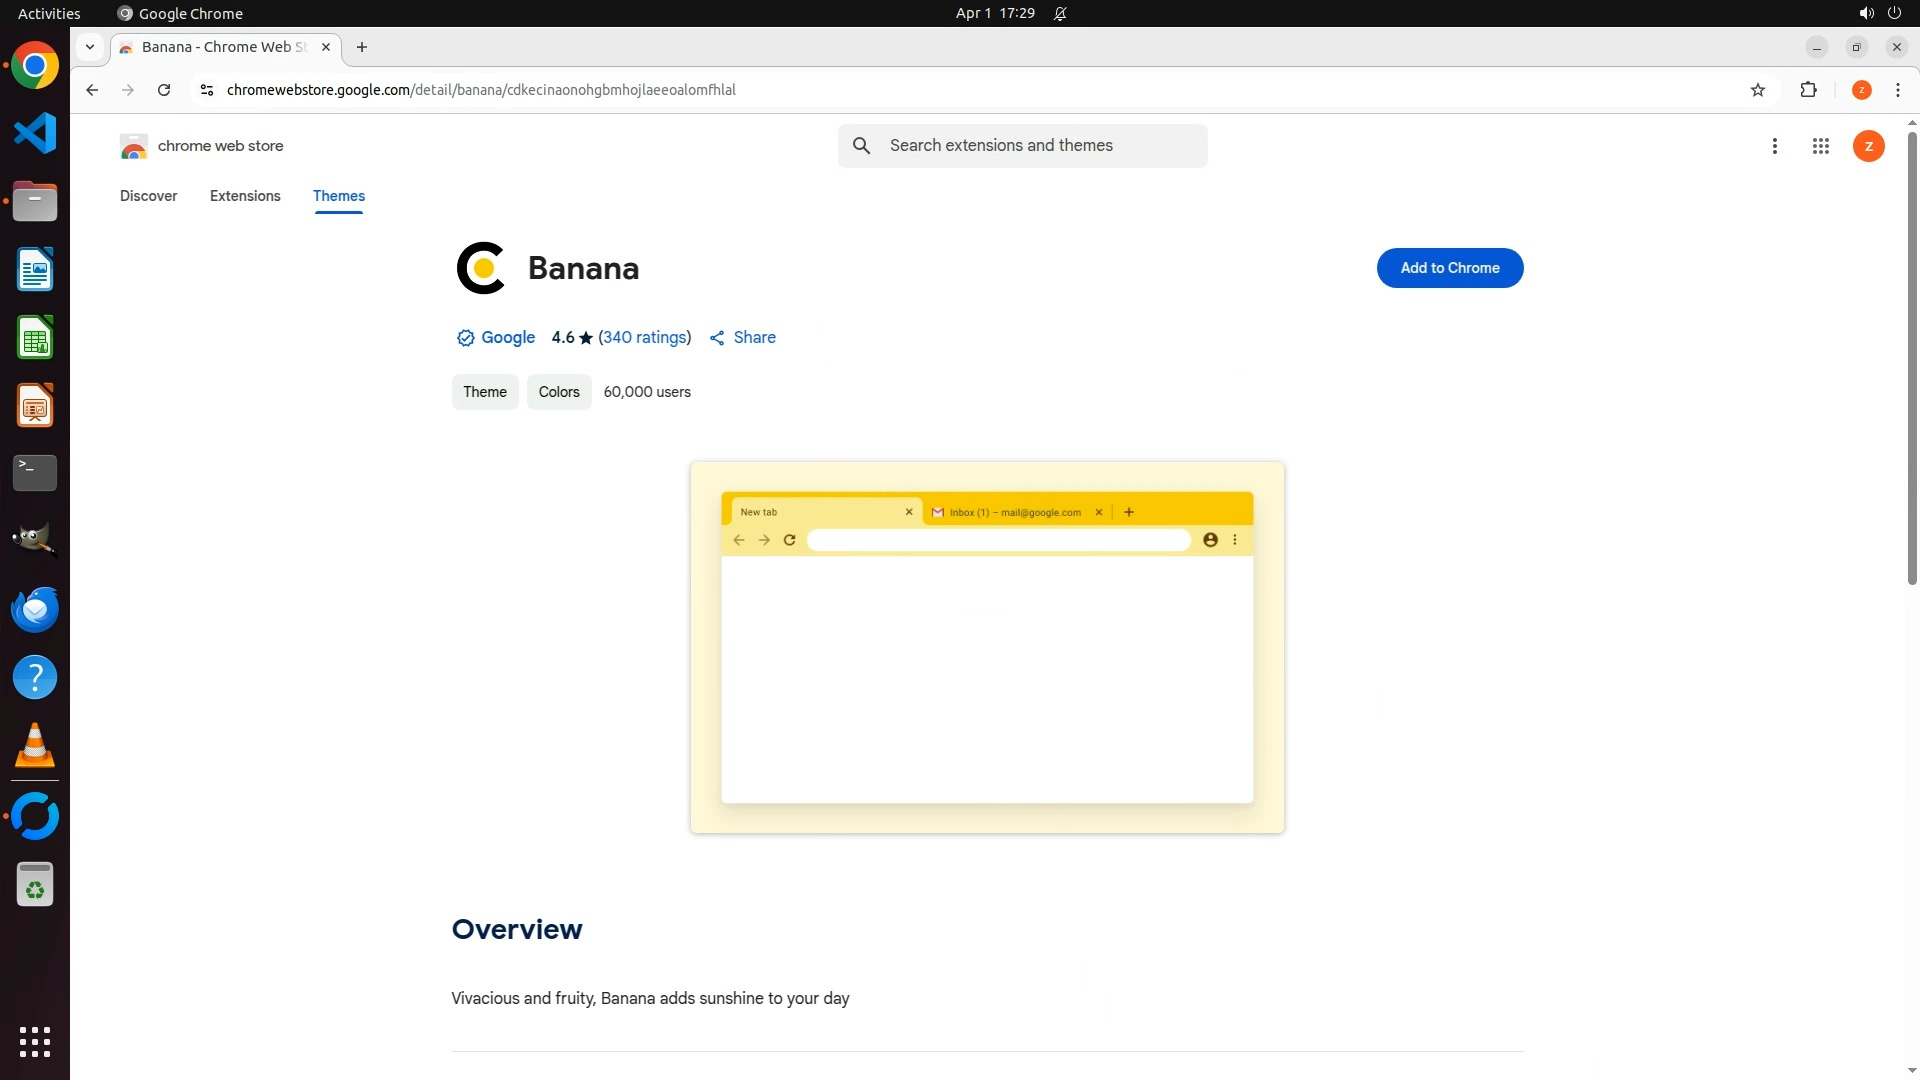Click the search magnifier icon

[861, 146]
